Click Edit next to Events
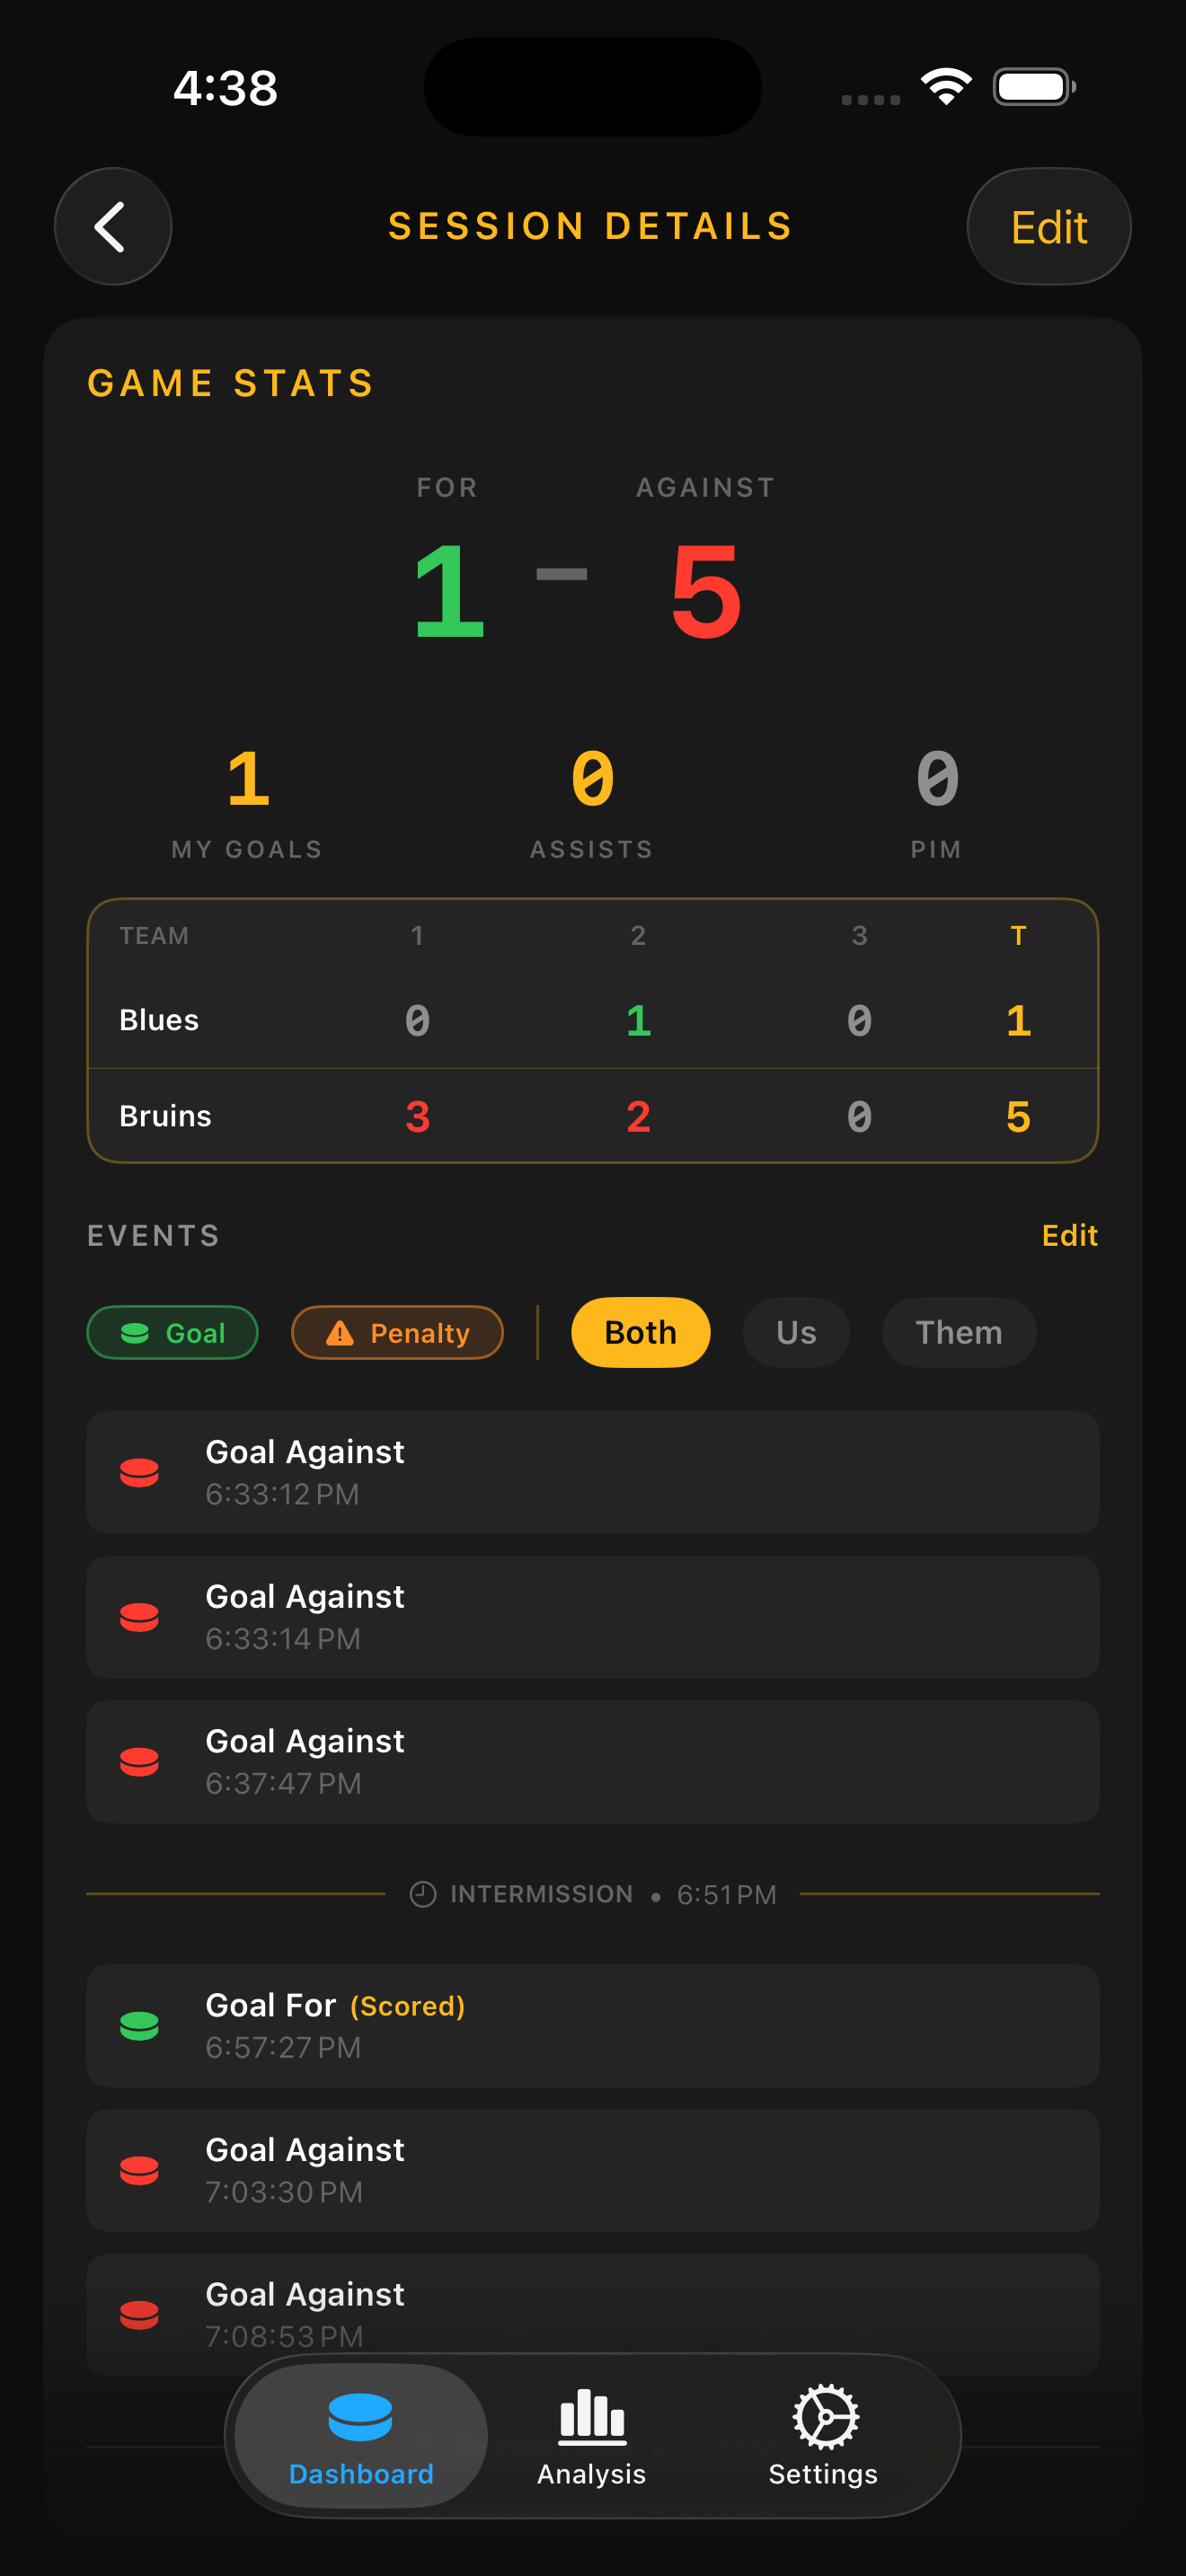 pos(1069,1235)
